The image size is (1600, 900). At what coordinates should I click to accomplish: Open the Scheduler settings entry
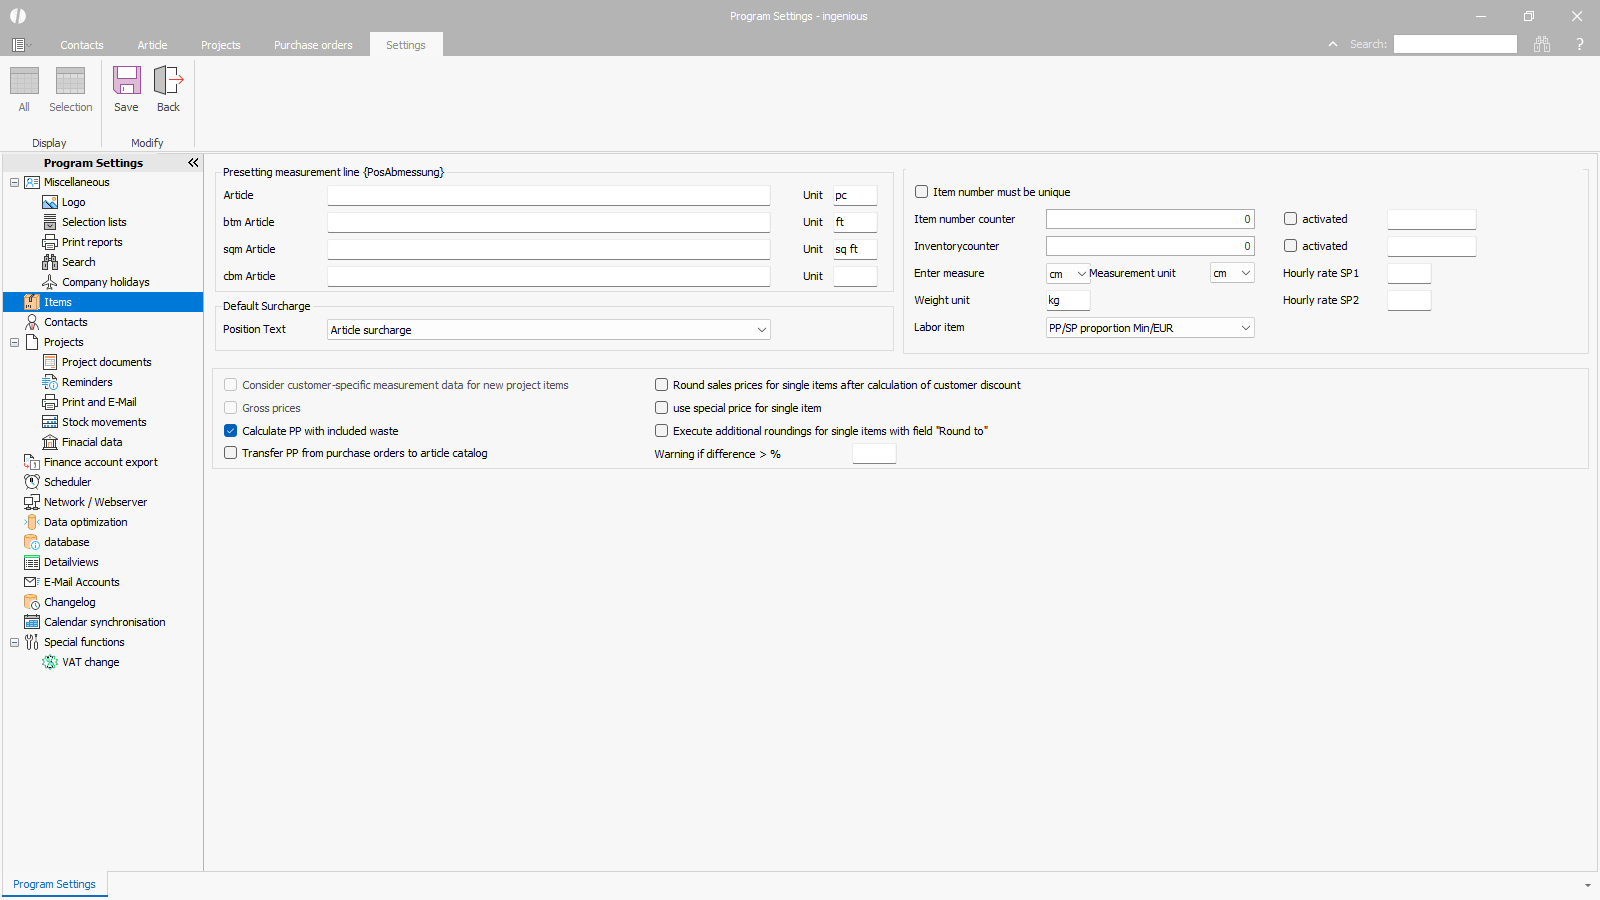point(67,482)
